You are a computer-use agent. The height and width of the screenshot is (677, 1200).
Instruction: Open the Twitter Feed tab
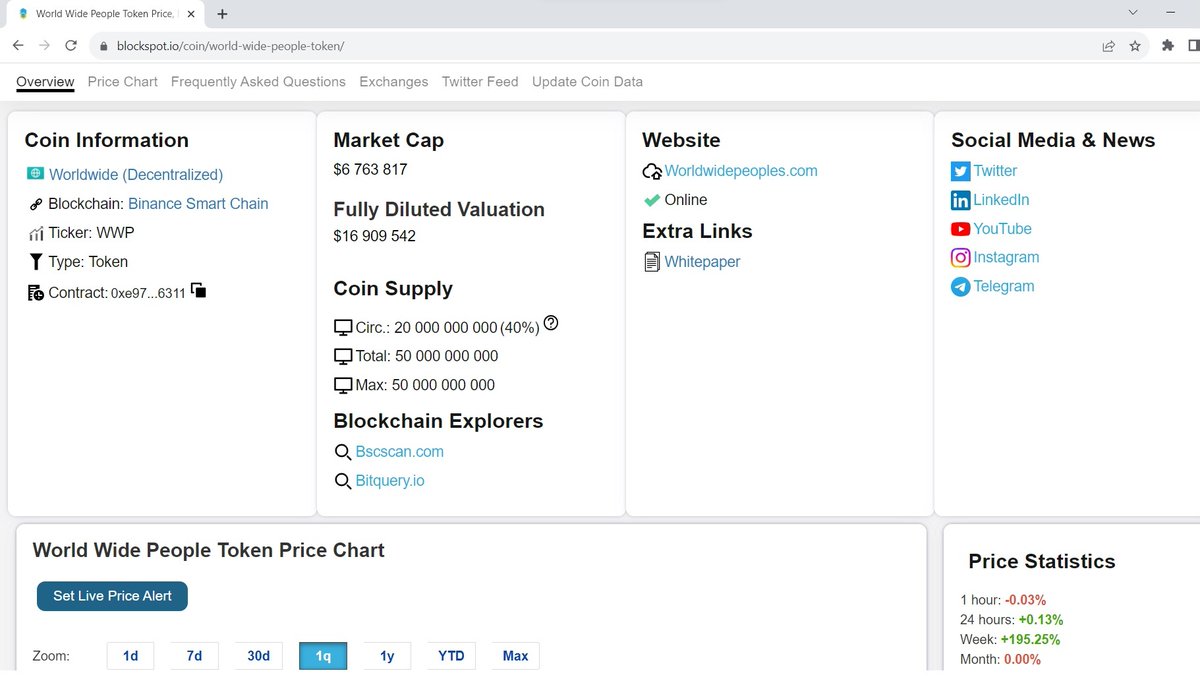tap(480, 82)
